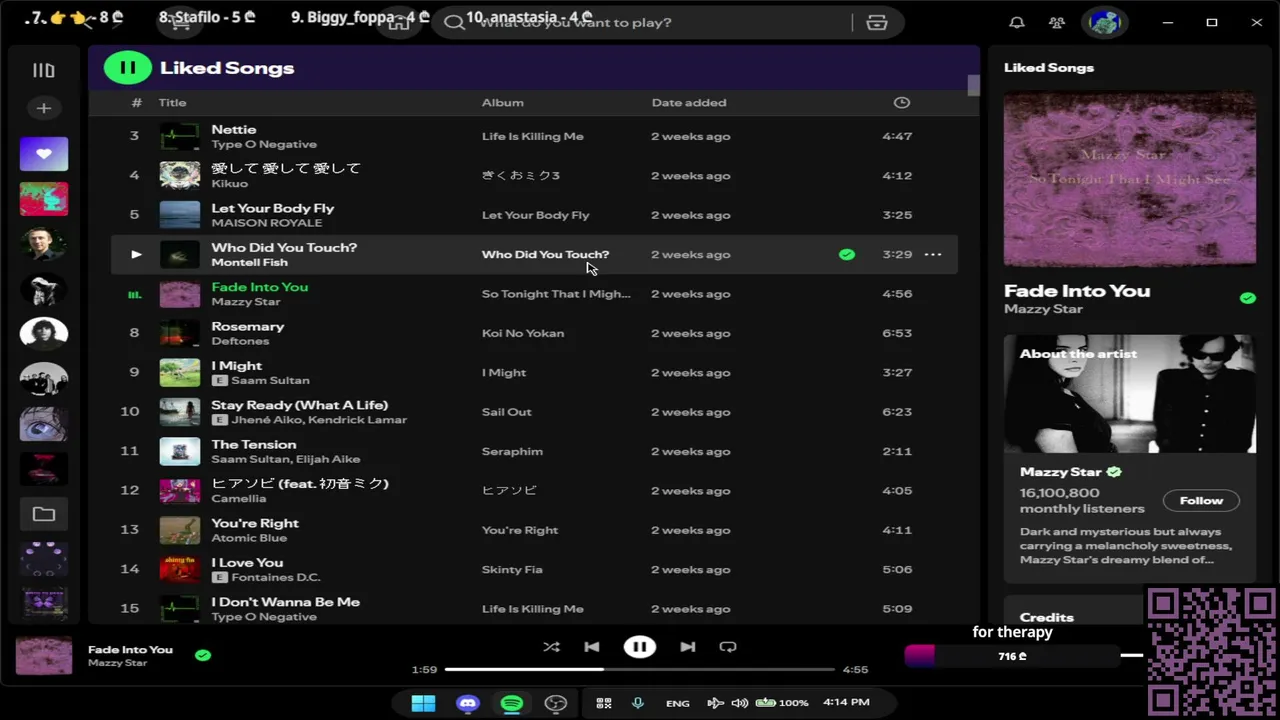Open the album link 'Koi No Yokan'
1280x720 pixels.
[523, 333]
